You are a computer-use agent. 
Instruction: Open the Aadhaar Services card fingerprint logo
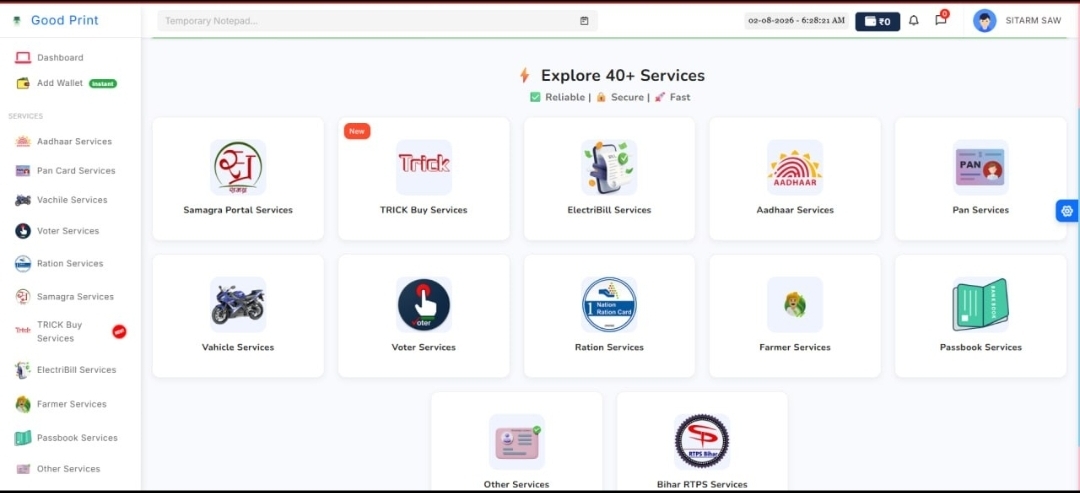coord(795,167)
